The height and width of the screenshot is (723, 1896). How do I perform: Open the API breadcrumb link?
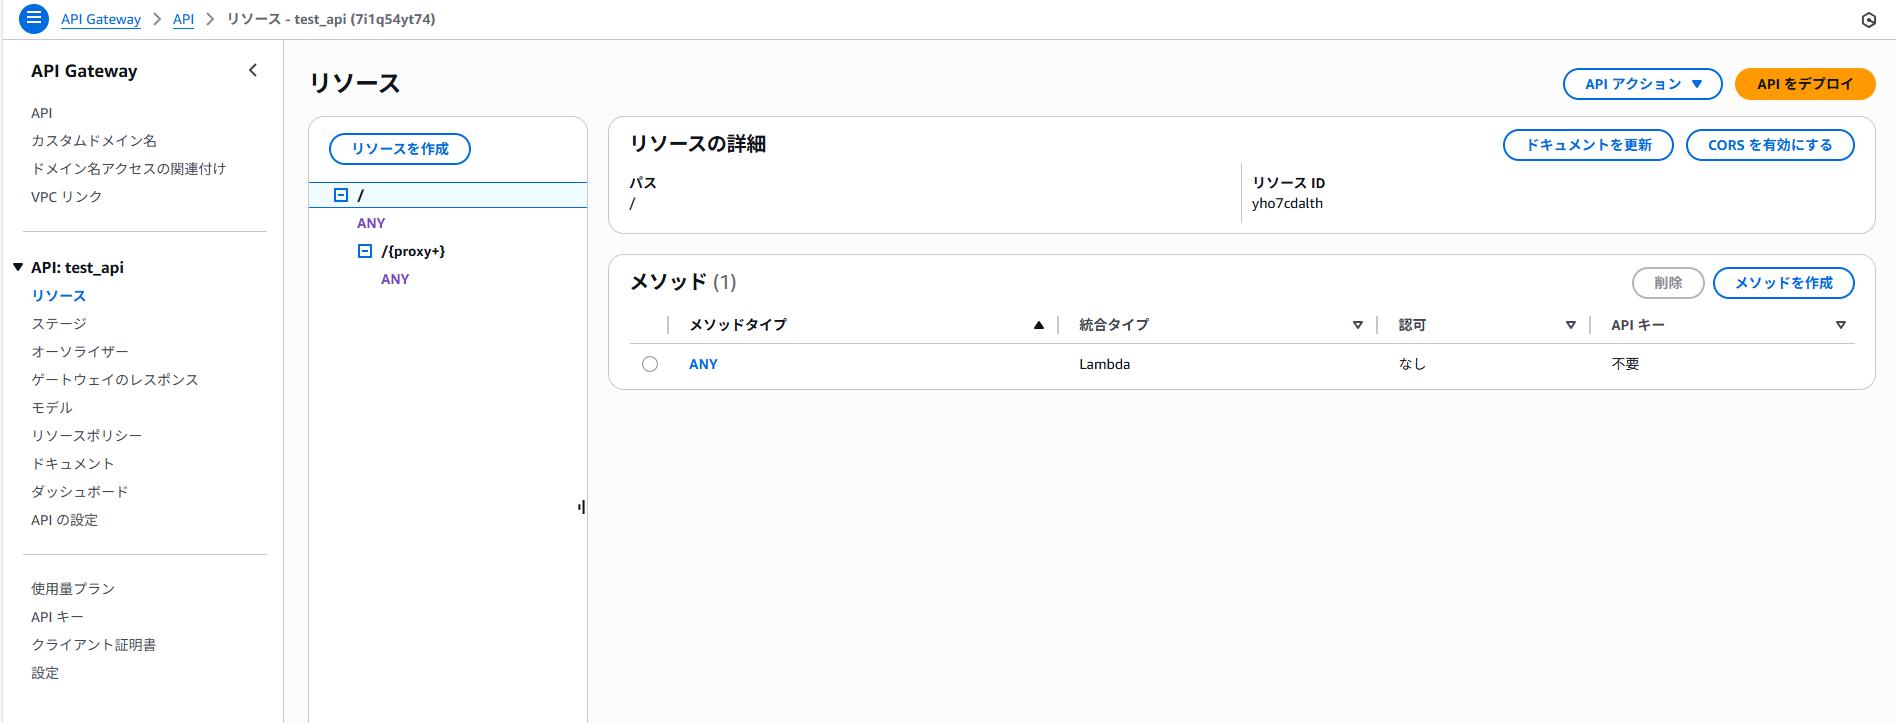183,19
